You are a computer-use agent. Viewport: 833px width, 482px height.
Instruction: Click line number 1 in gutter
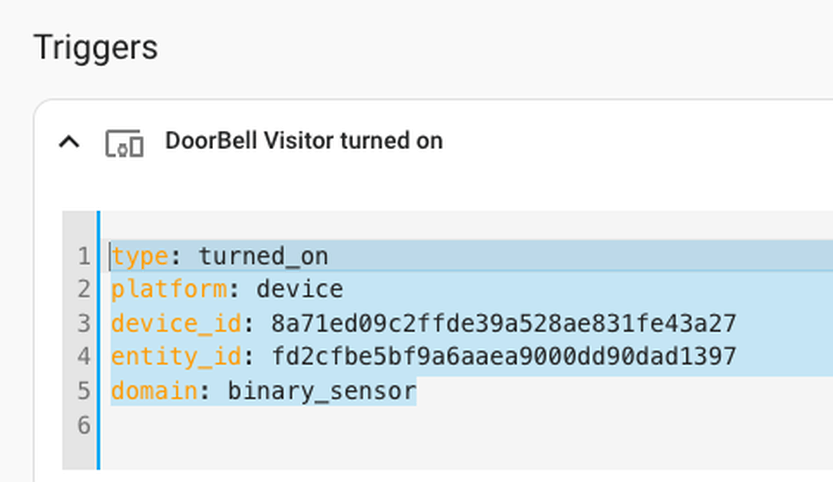tap(83, 257)
